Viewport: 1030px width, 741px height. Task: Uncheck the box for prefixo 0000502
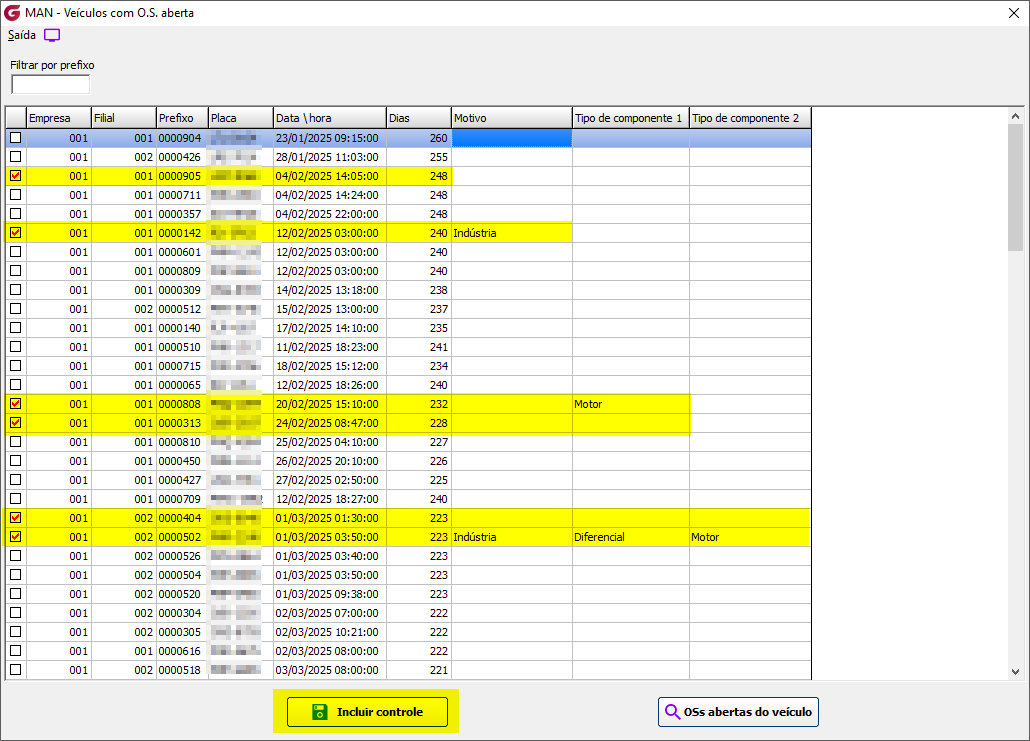16,537
